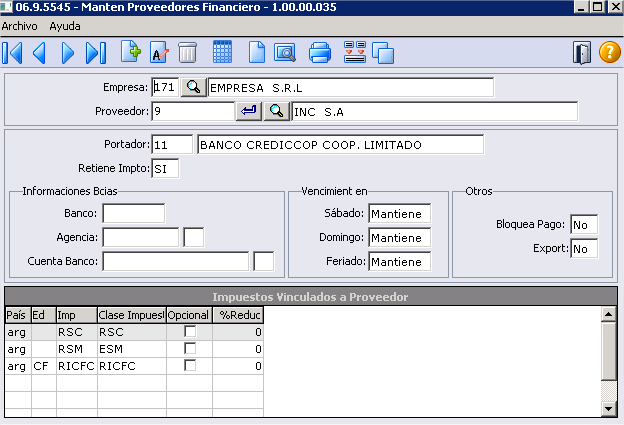Screen dimensions: 624x425
Task: Select %Reduc value in RSC row
Action: click(238, 332)
